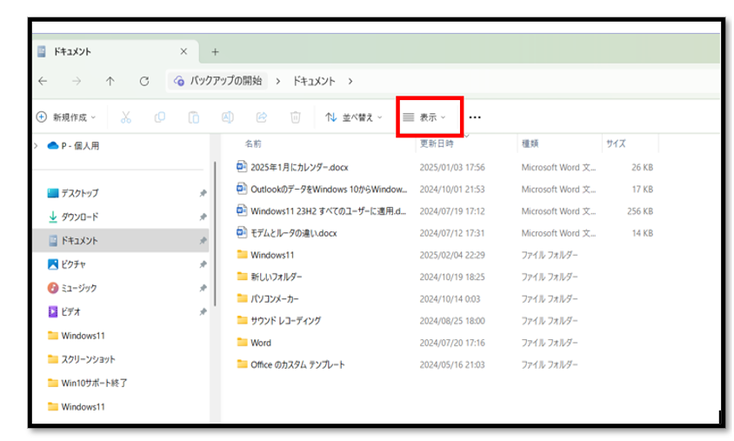Click 256 KB size cell
734x441 pixels.
click(640, 211)
